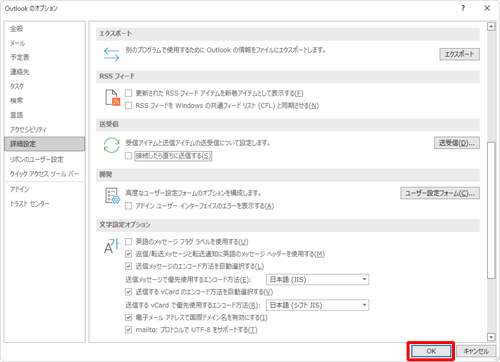
Task: Select 全般 category in sidebar
Action: [45, 29]
